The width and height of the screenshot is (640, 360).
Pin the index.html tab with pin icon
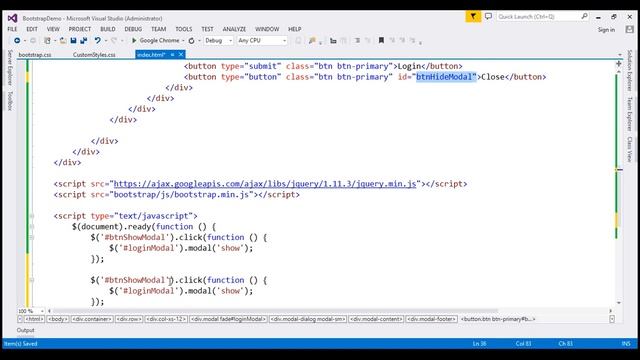click(173, 54)
